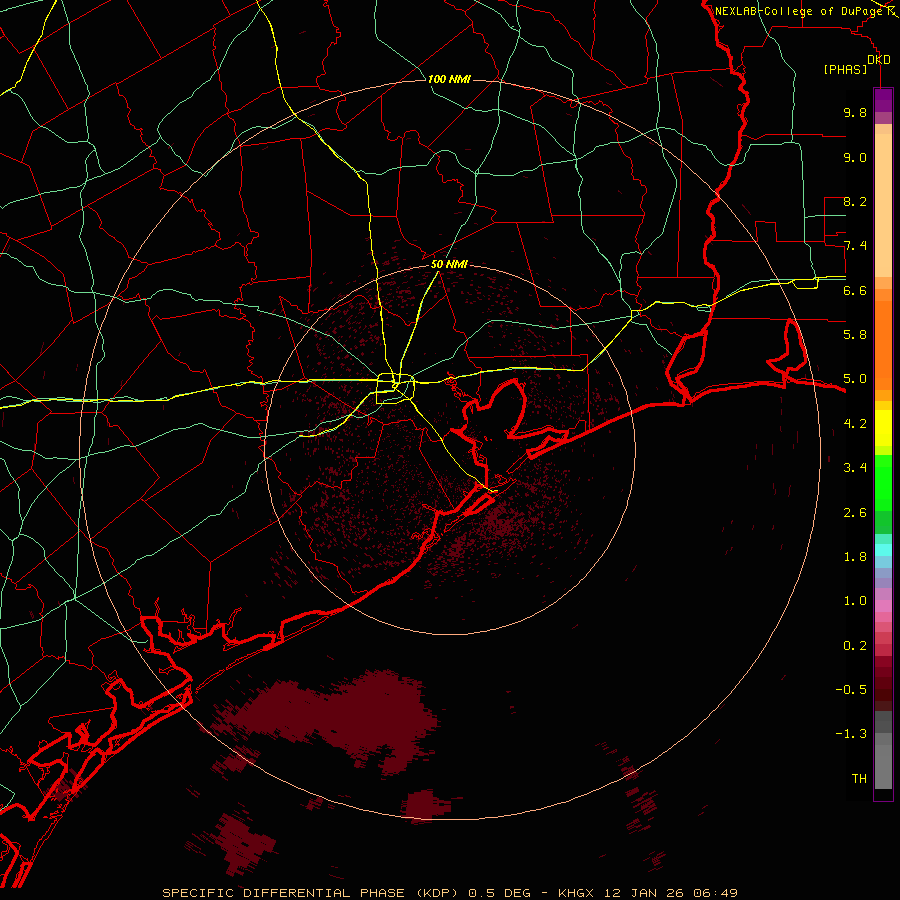Image resolution: width=900 pixels, height=900 pixels.
Task: Click the 5.0 color scale label
Action: point(855,379)
